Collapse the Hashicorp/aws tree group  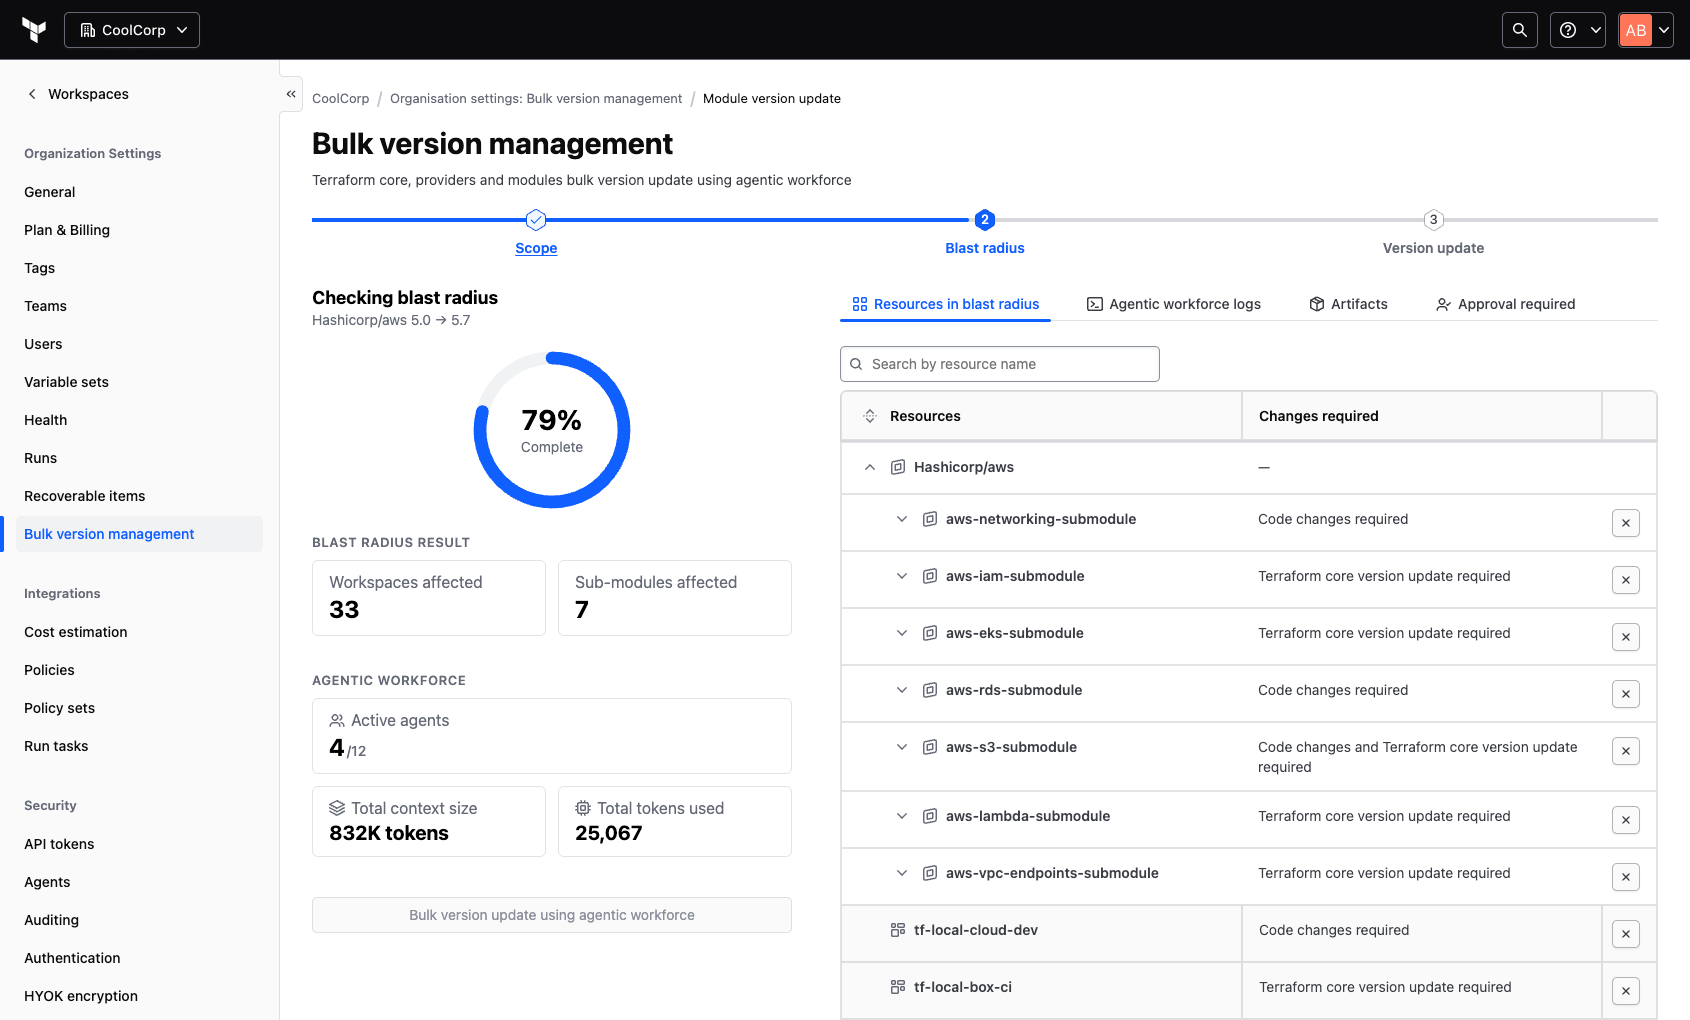coord(870,467)
